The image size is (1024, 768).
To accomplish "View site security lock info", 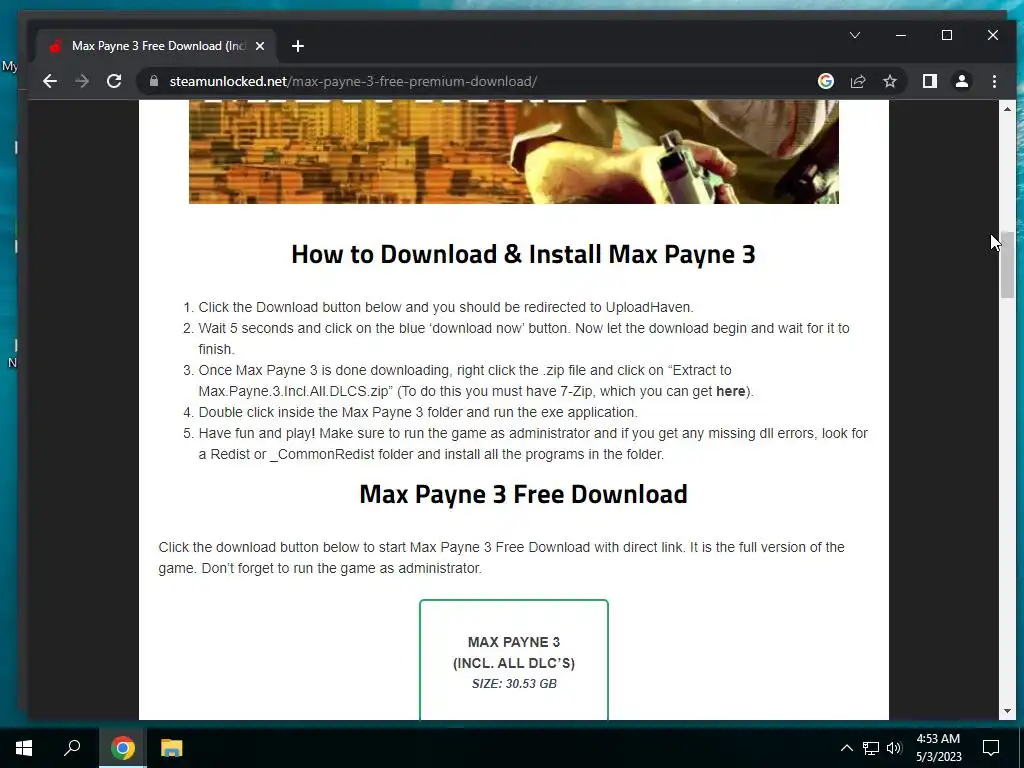I will click(154, 81).
